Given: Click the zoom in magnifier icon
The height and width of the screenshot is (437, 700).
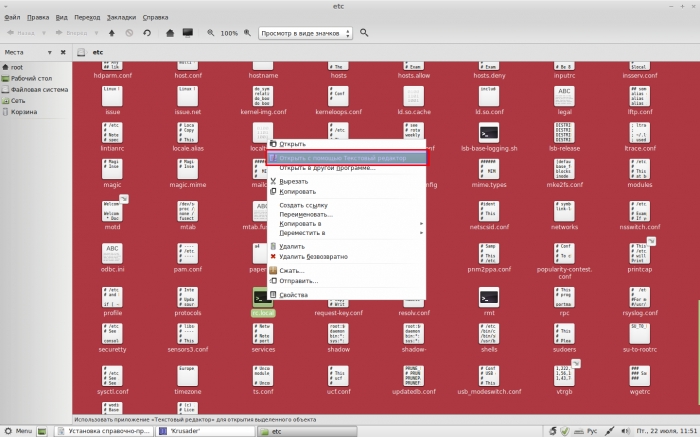Looking at the screenshot, I should click(248, 33).
